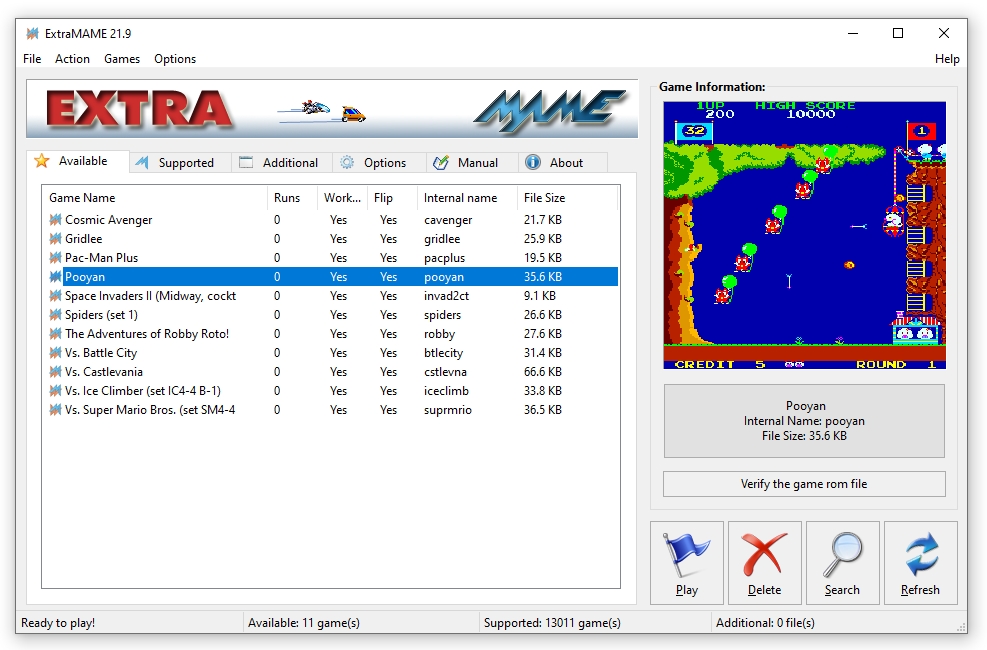Click the gear icon on Options tab
The image size is (987, 650).
347,163
